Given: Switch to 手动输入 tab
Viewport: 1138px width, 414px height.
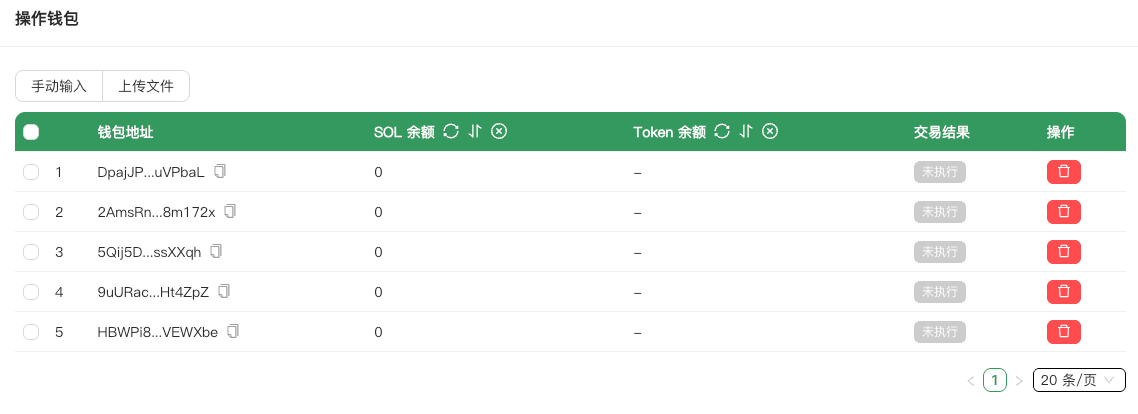Looking at the screenshot, I should (x=59, y=86).
